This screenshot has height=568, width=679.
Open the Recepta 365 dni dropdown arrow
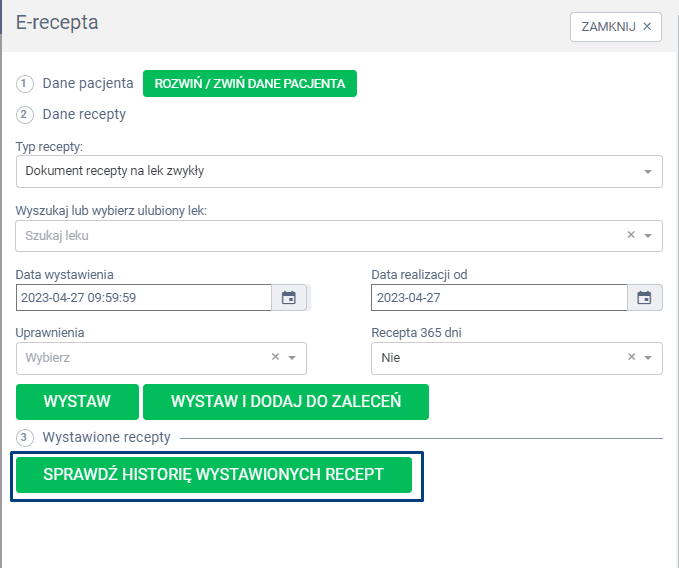648,358
